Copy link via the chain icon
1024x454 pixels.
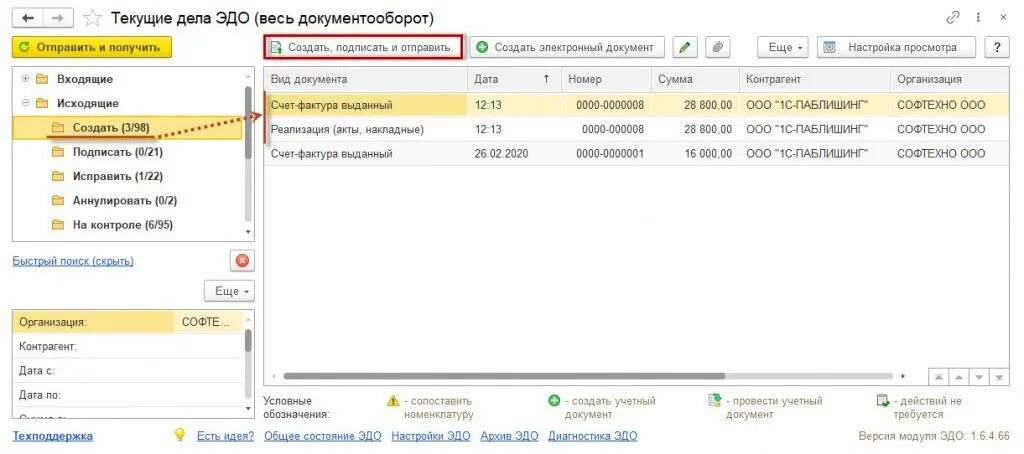click(x=953, y=18)
